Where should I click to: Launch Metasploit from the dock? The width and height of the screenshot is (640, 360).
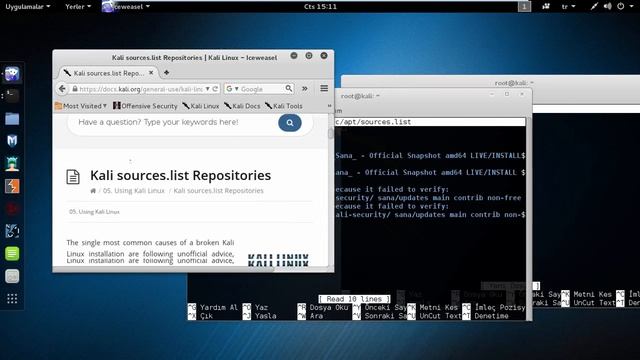12,141
